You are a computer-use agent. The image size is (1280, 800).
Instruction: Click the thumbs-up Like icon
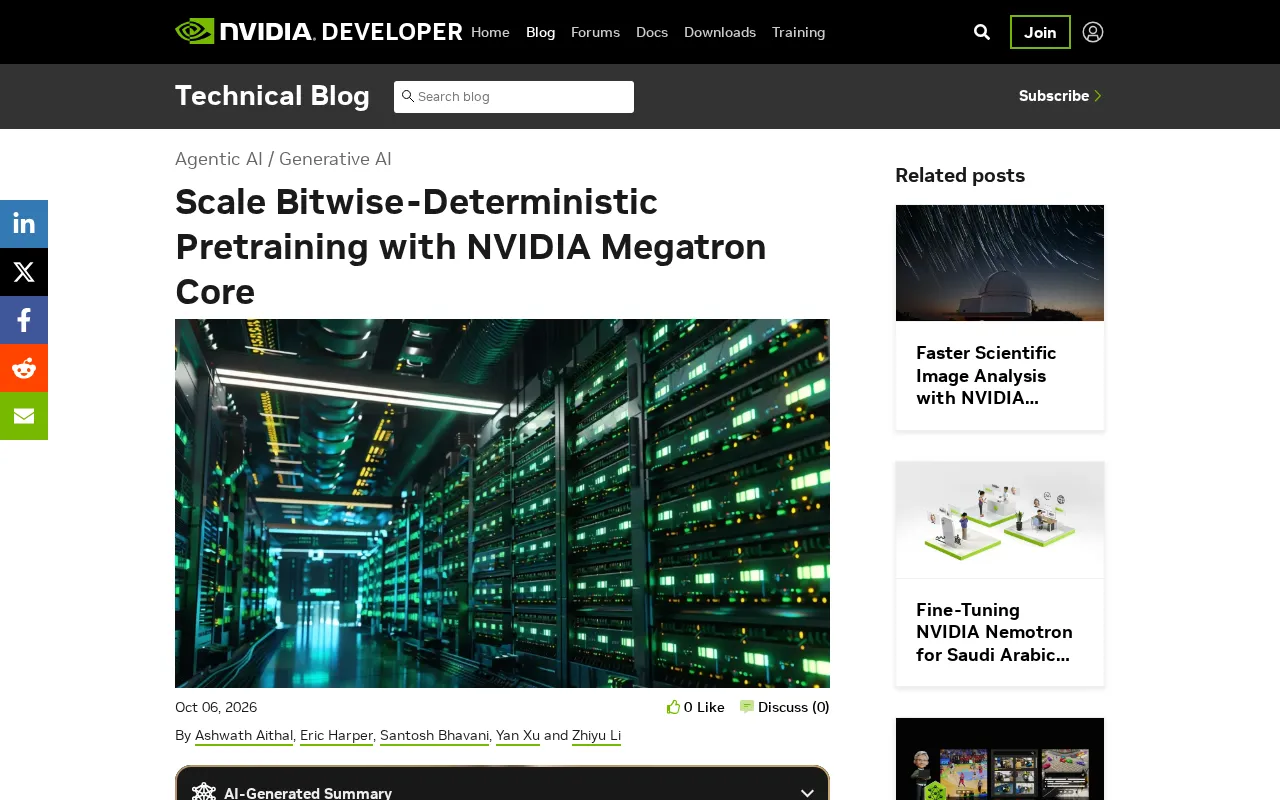pyautogui.click(x=673, y=707)
